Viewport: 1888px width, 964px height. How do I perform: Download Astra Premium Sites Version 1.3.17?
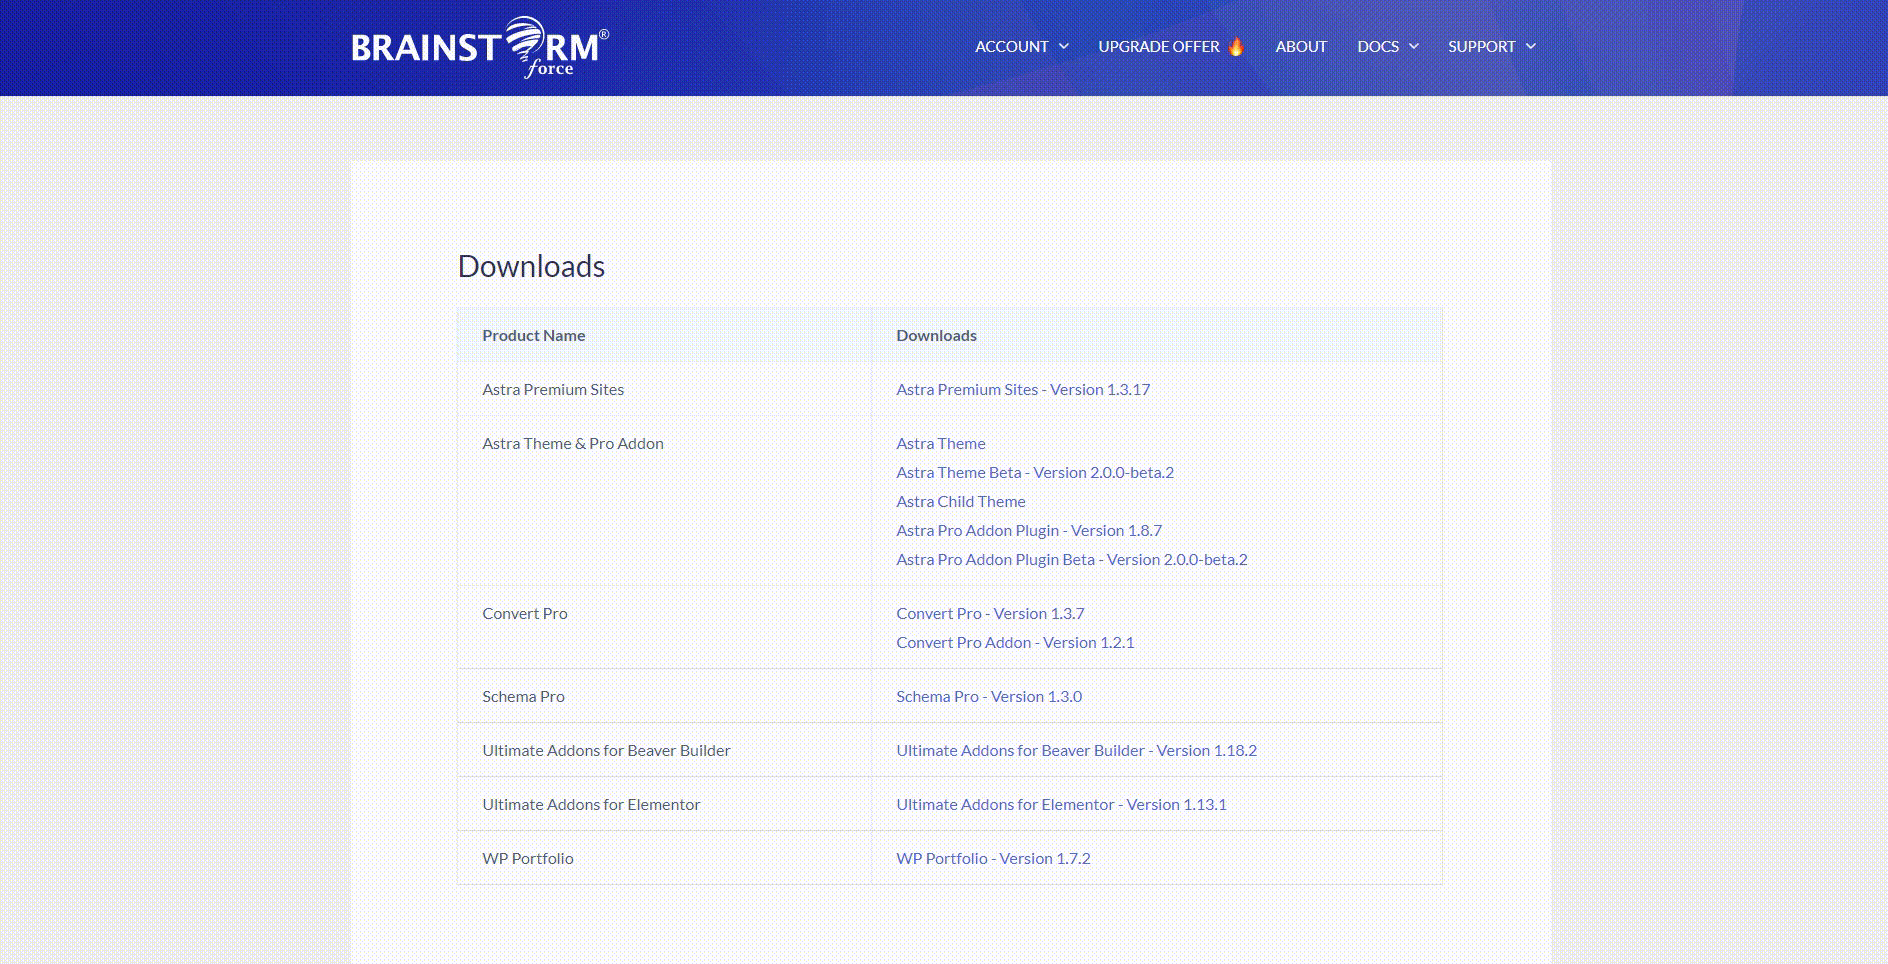tap(1023, 389)
